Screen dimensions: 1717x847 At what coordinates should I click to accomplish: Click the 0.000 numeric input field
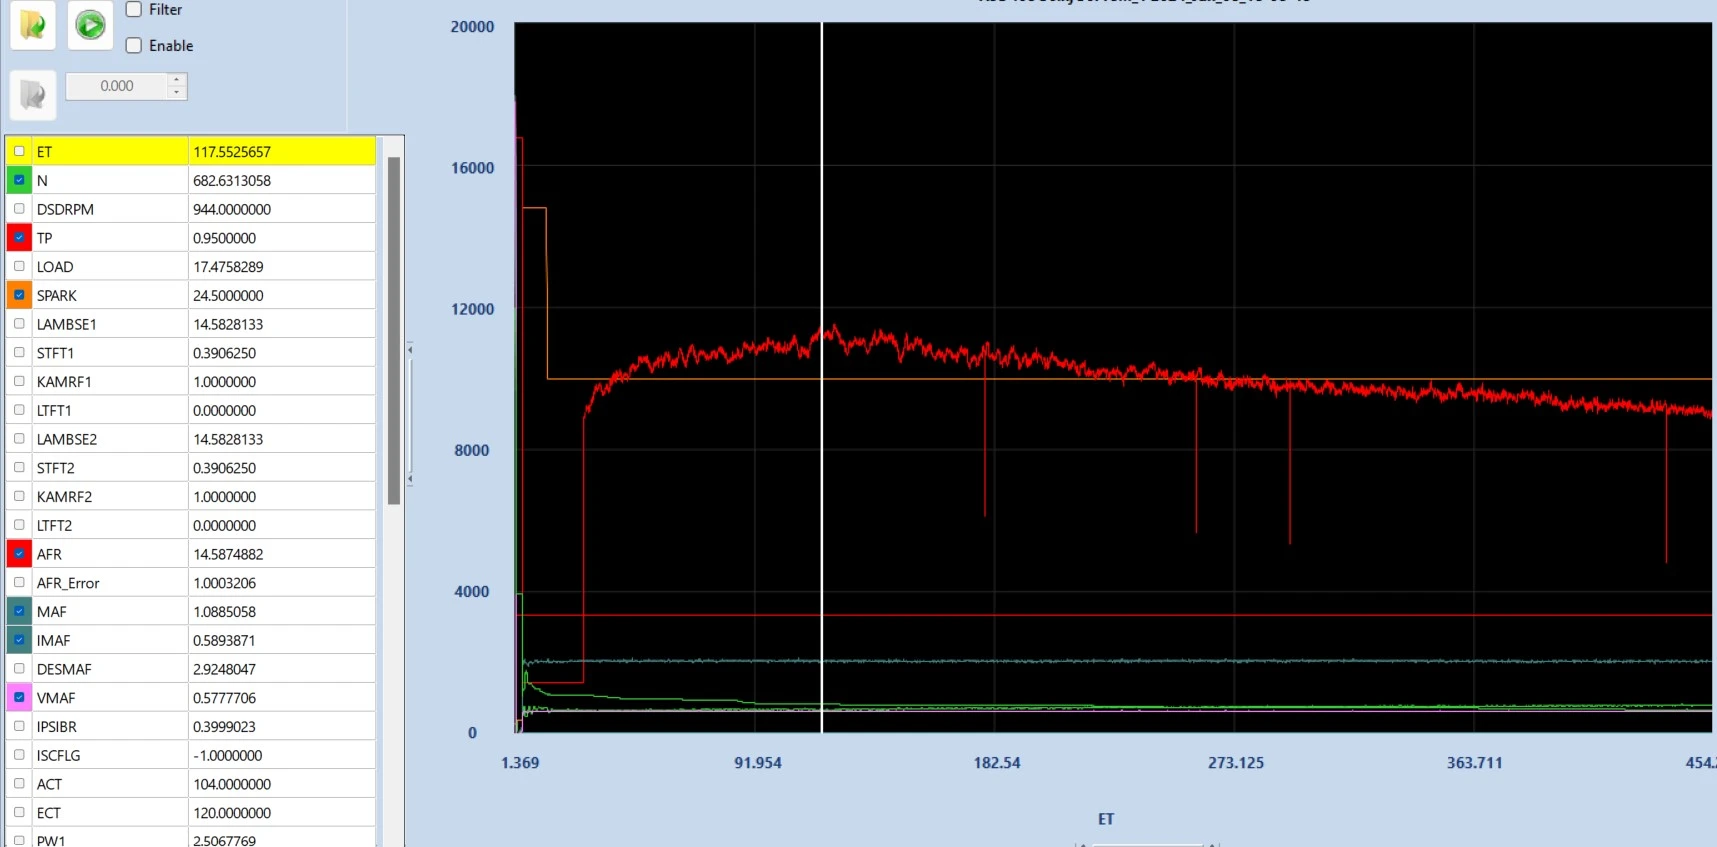click(x=117, y=86)
